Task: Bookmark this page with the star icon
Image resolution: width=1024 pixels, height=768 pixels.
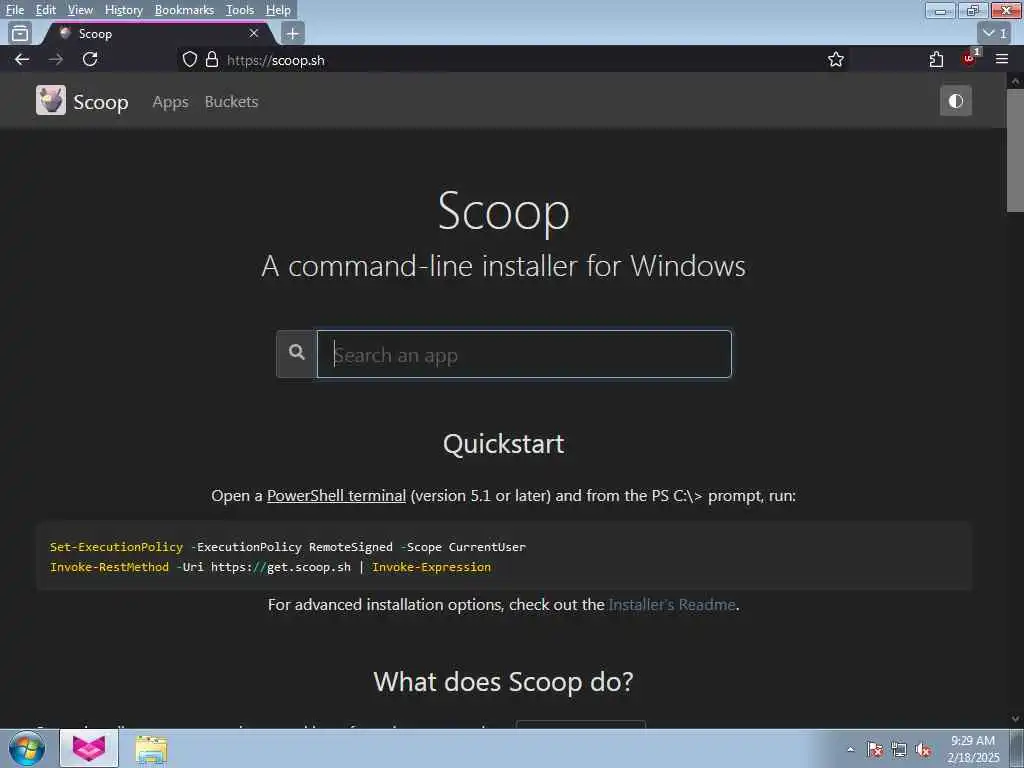Action: tap(835, 59)
